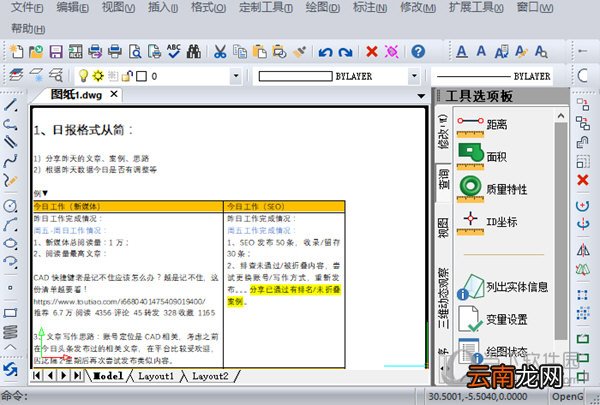Expand the drawing tabs list arrow
The image size is (600, 405).
[421, 96]
